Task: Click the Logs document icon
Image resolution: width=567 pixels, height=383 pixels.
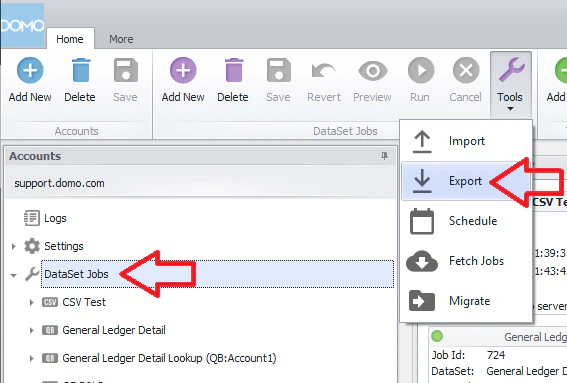Action: [32, 218]
